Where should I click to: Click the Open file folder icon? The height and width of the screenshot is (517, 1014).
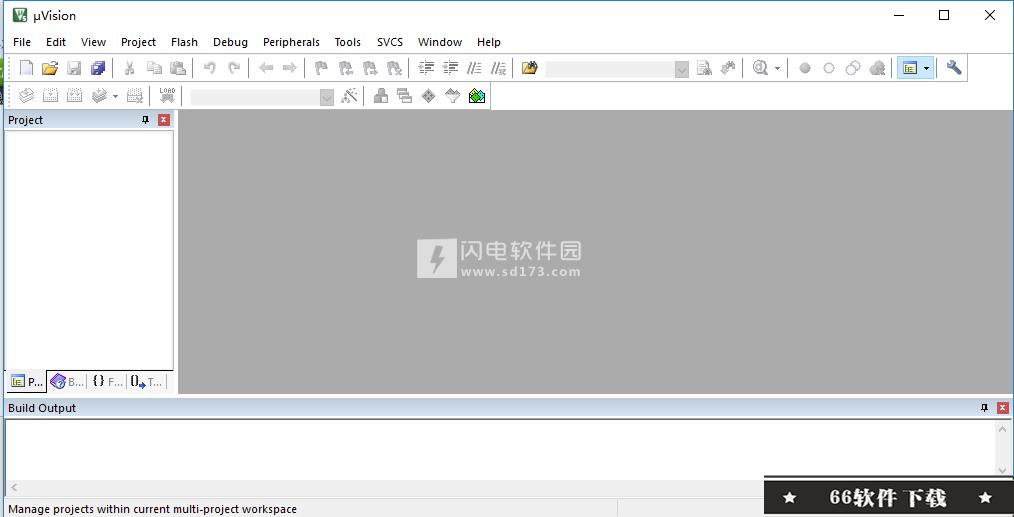tap(50, 67)
